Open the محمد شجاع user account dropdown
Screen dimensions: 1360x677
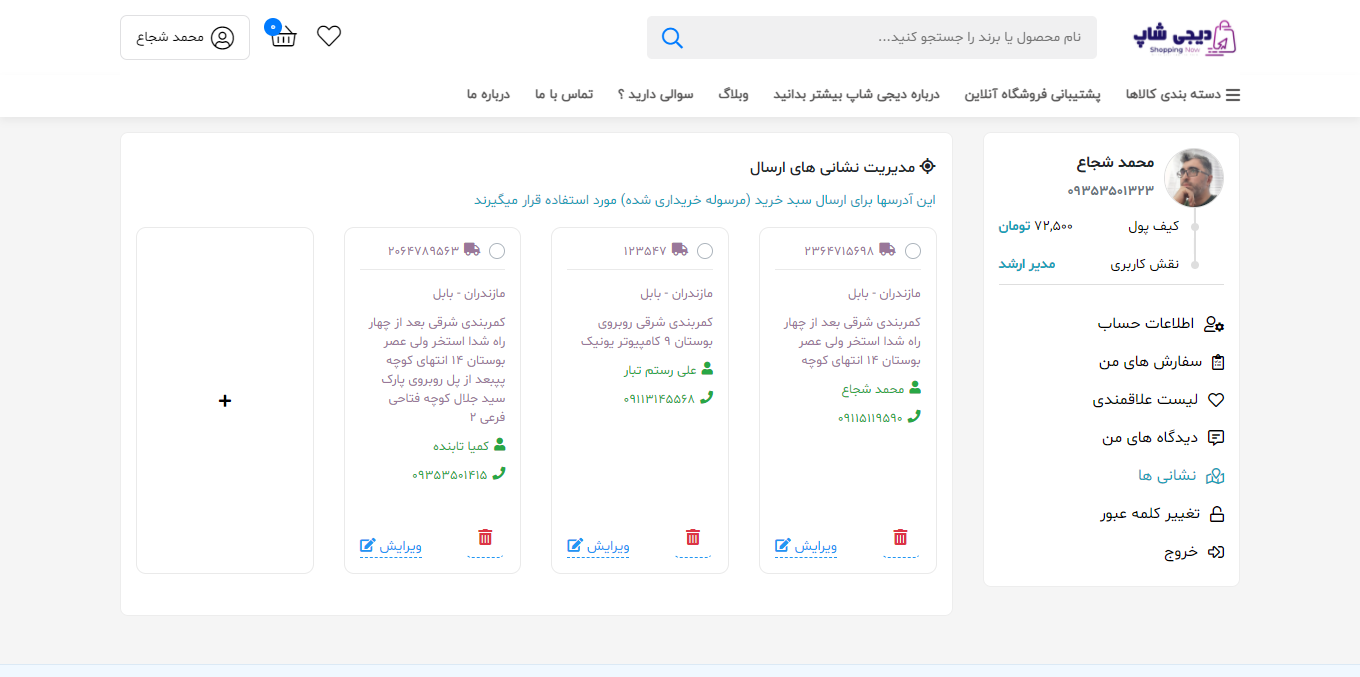[185, 38]
